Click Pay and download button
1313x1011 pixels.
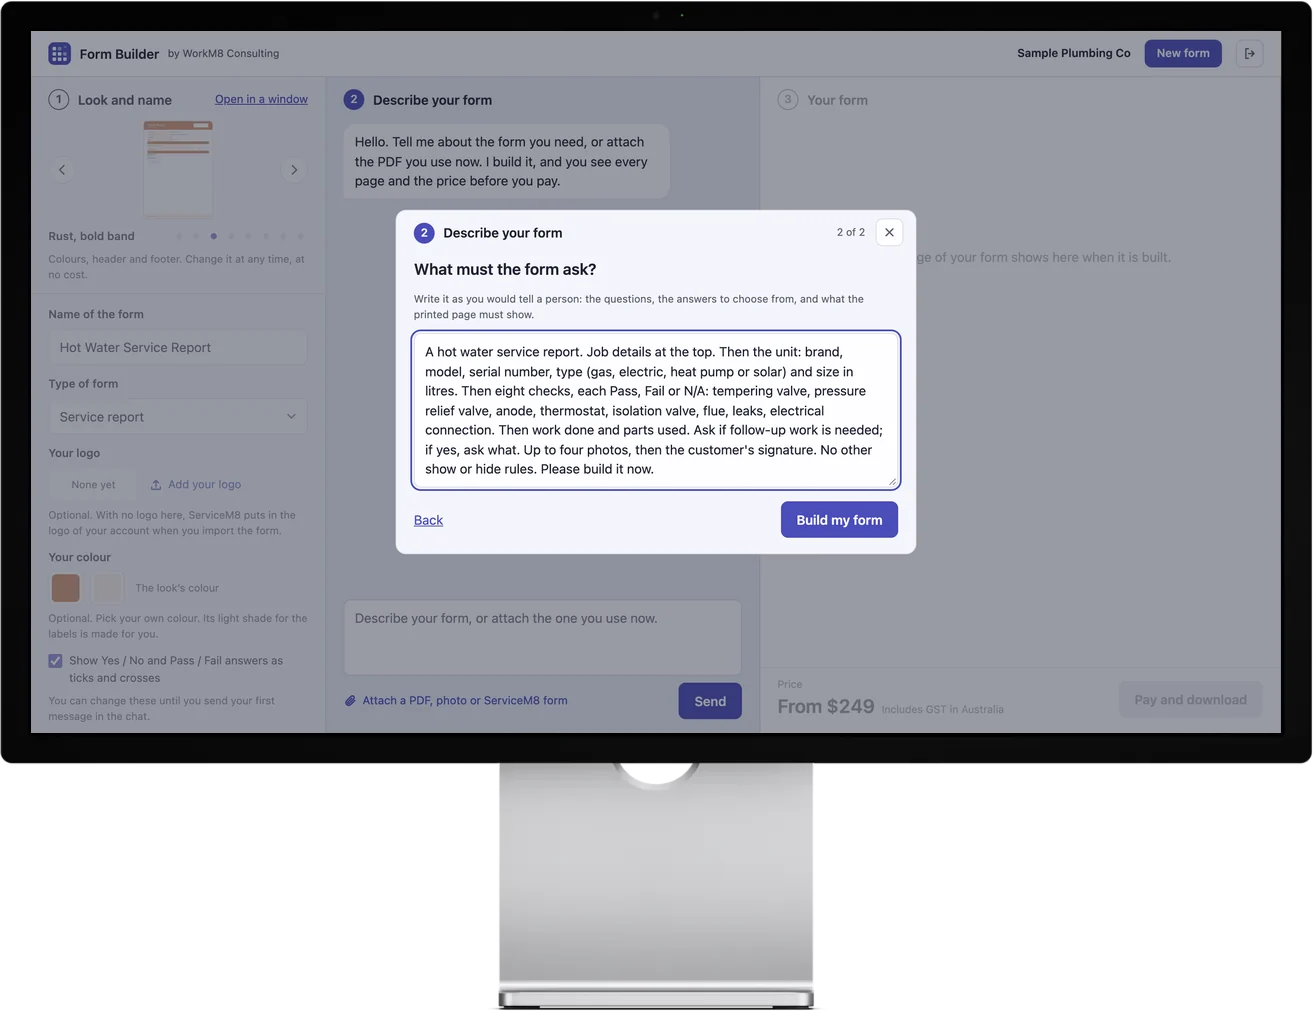pyautogui.click(x=1190, y=700)
